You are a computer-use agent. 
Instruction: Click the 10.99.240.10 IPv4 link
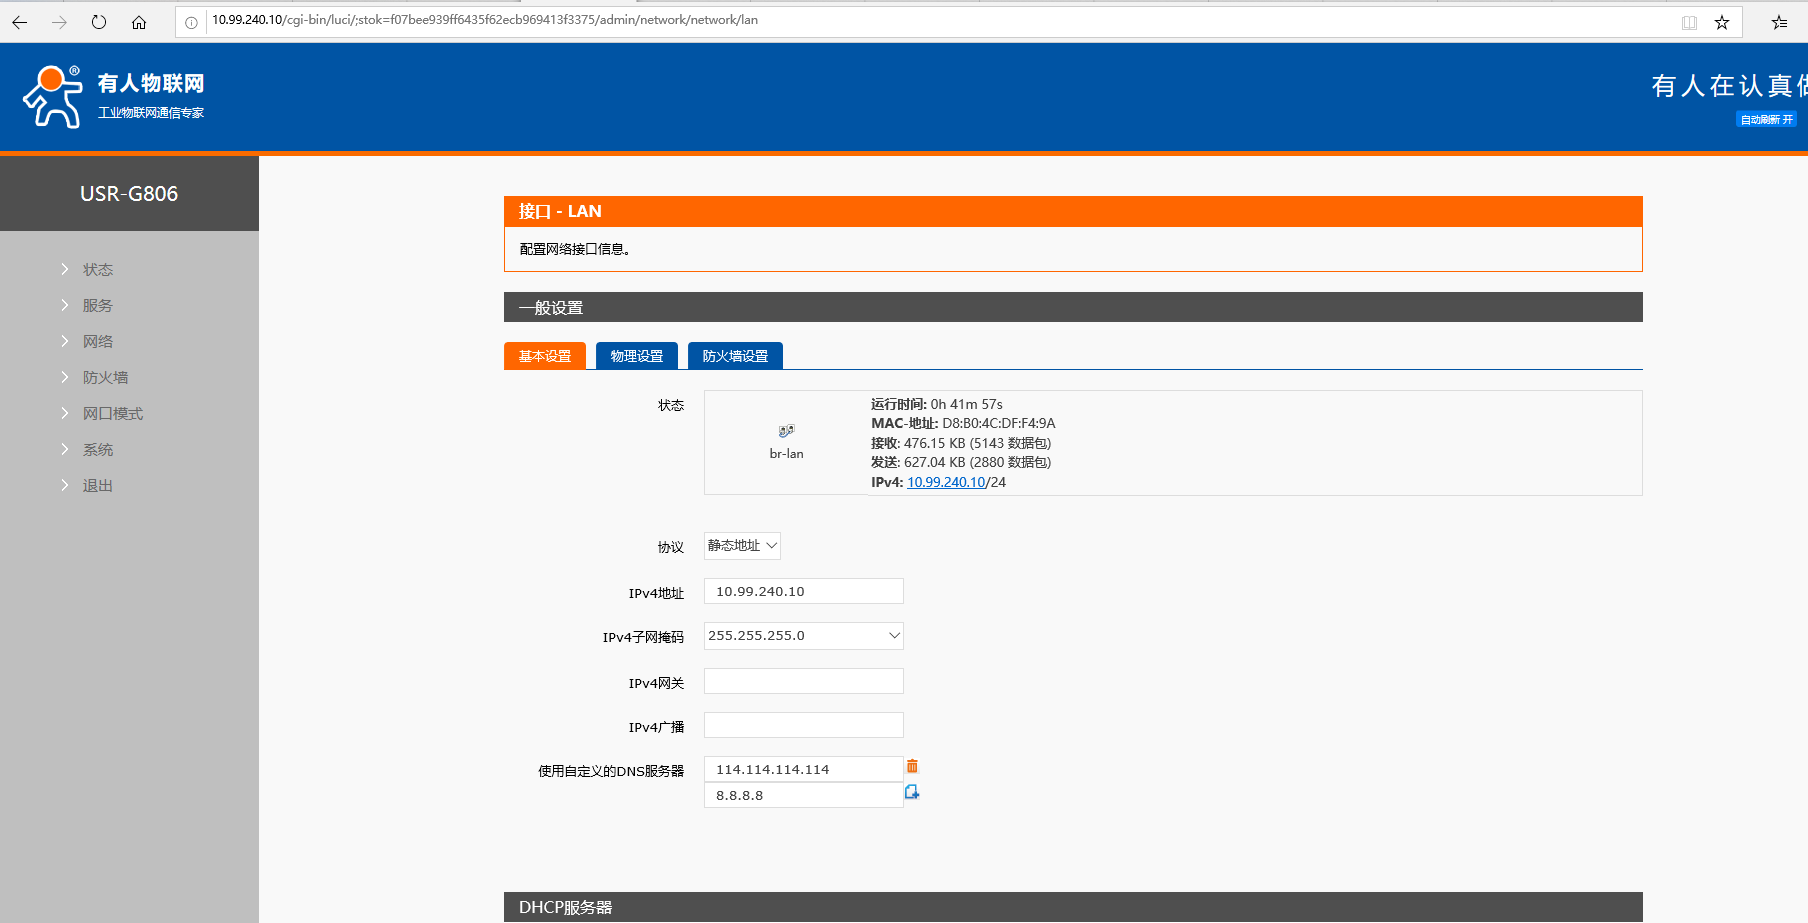click(x=945, y=482)
